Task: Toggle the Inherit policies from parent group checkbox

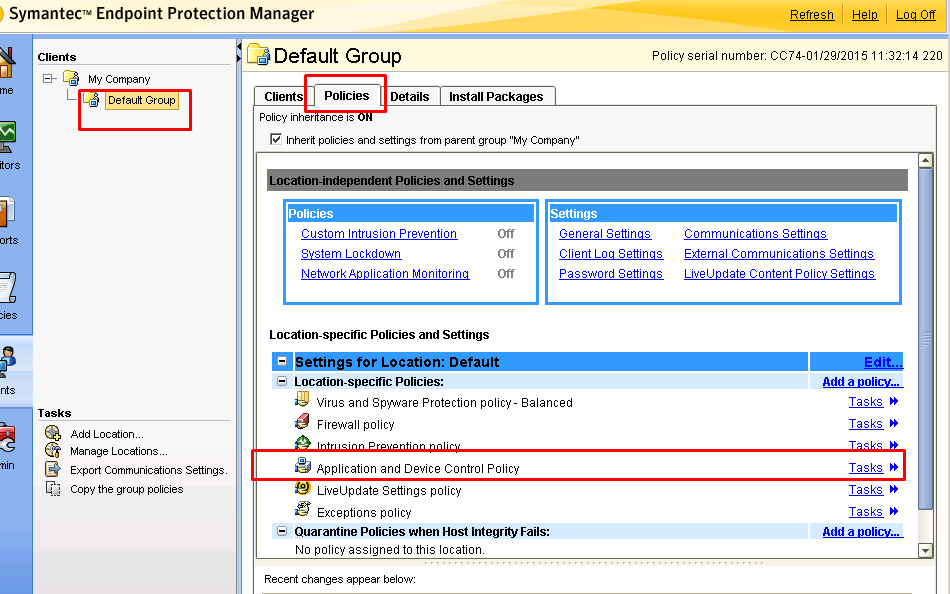Action: point(276,140)
